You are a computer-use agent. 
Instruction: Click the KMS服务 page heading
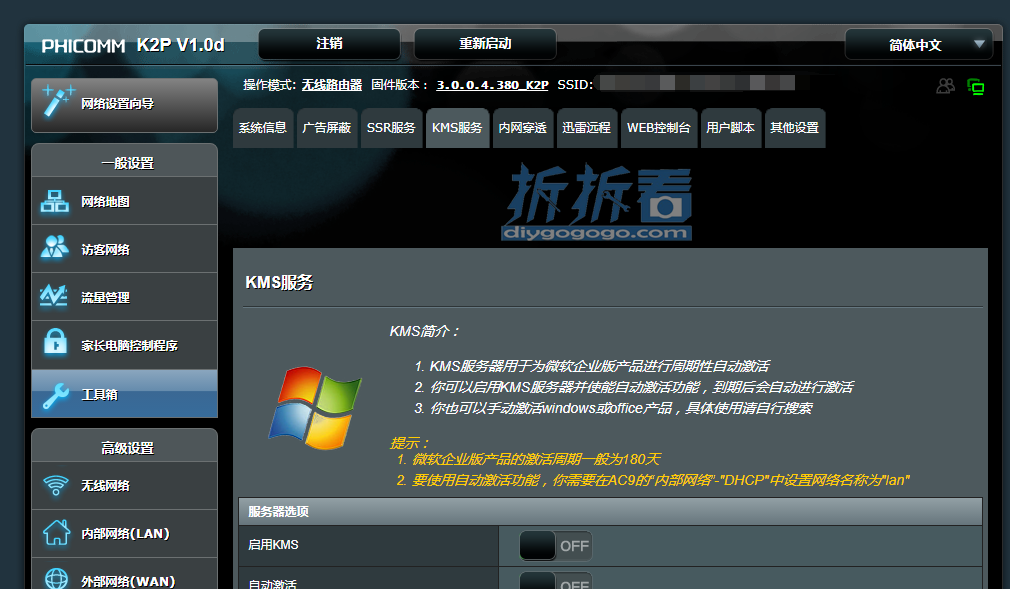point(279,282)
